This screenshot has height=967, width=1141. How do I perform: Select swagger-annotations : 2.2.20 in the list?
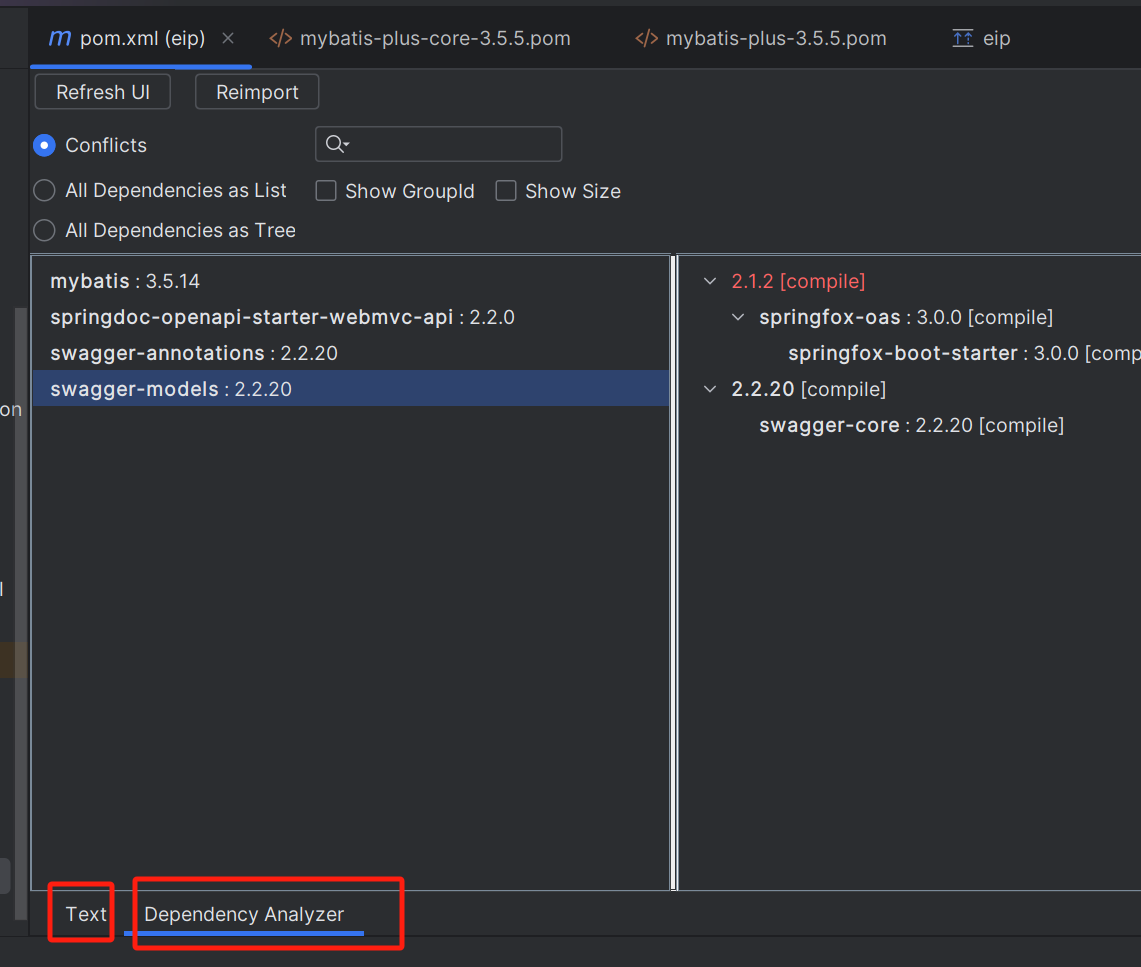tap(351, 353)
